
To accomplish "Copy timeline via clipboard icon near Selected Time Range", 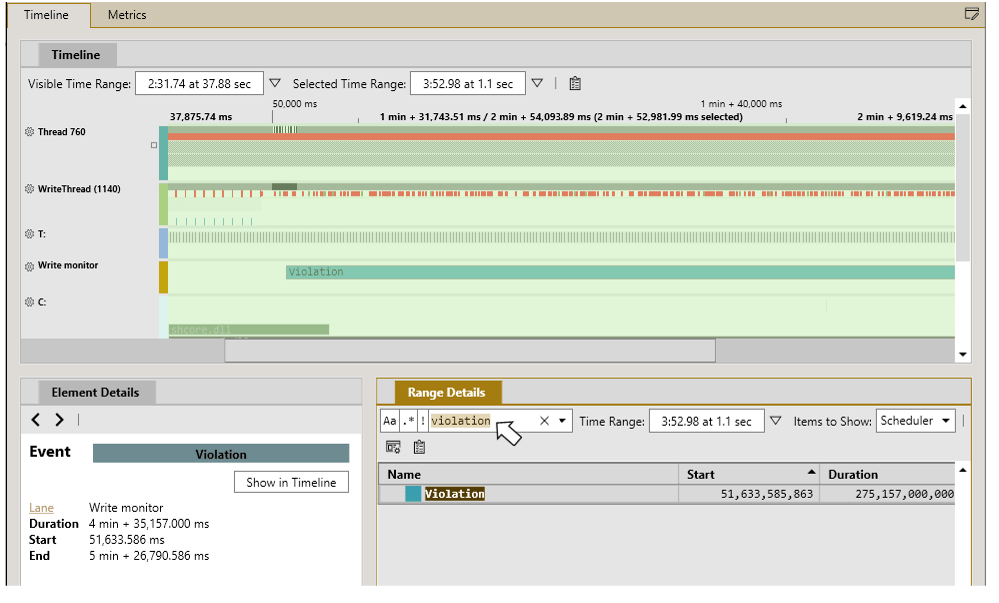I will point(575,84).
